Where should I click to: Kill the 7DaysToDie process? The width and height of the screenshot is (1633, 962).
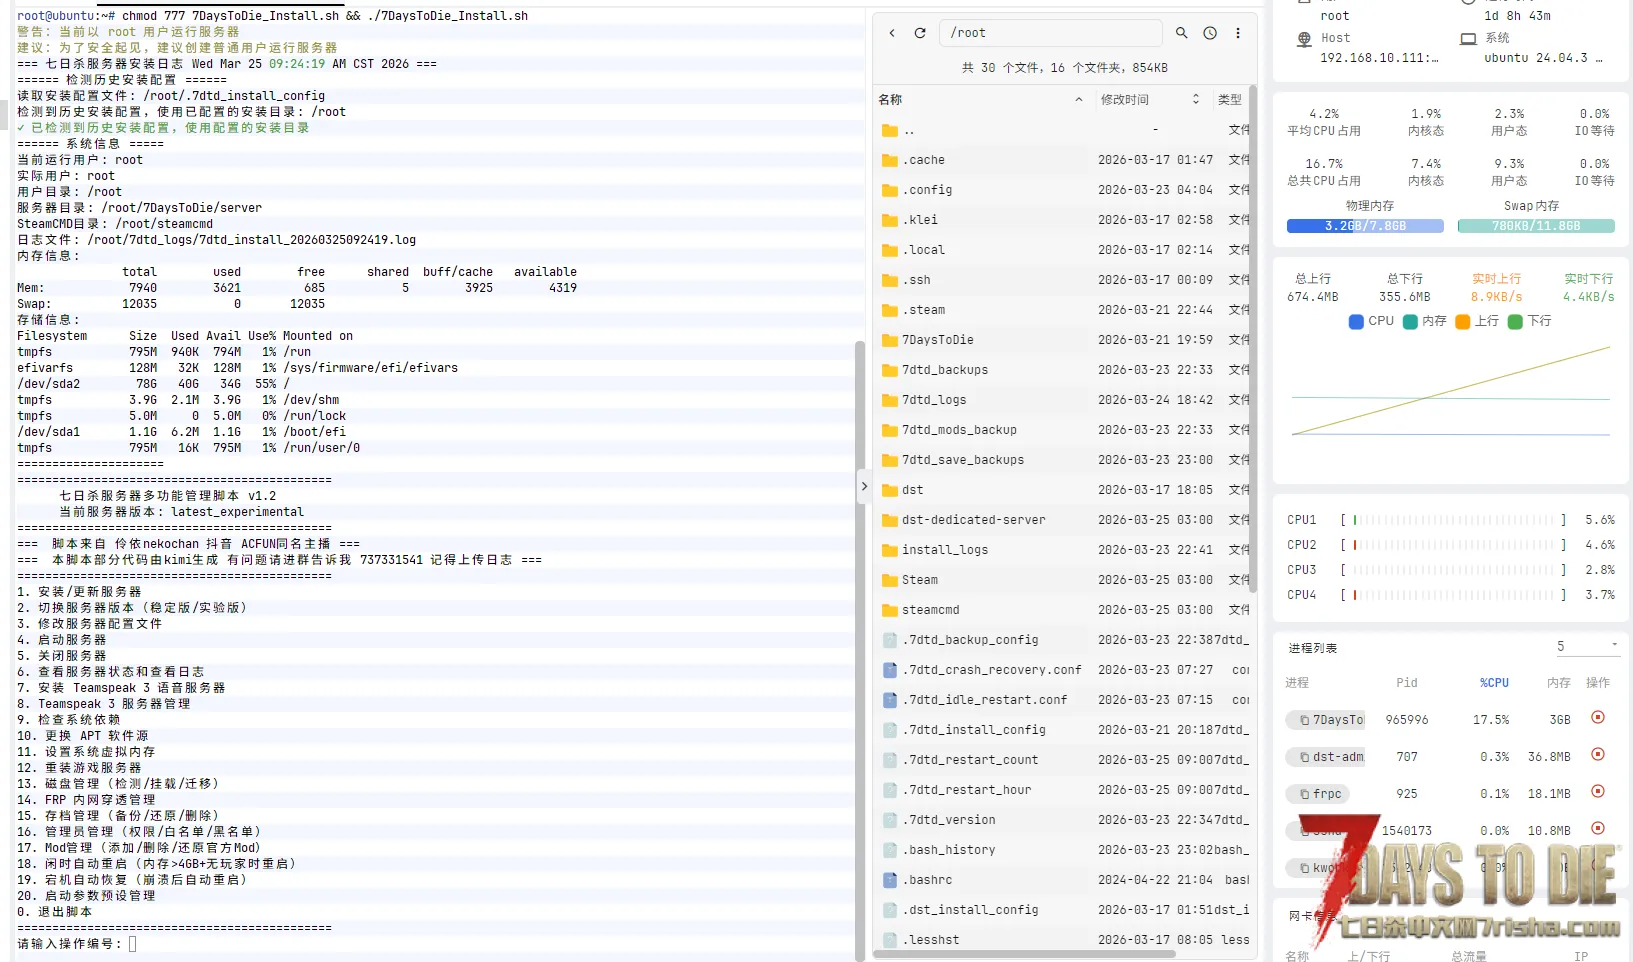point(1597,718)
